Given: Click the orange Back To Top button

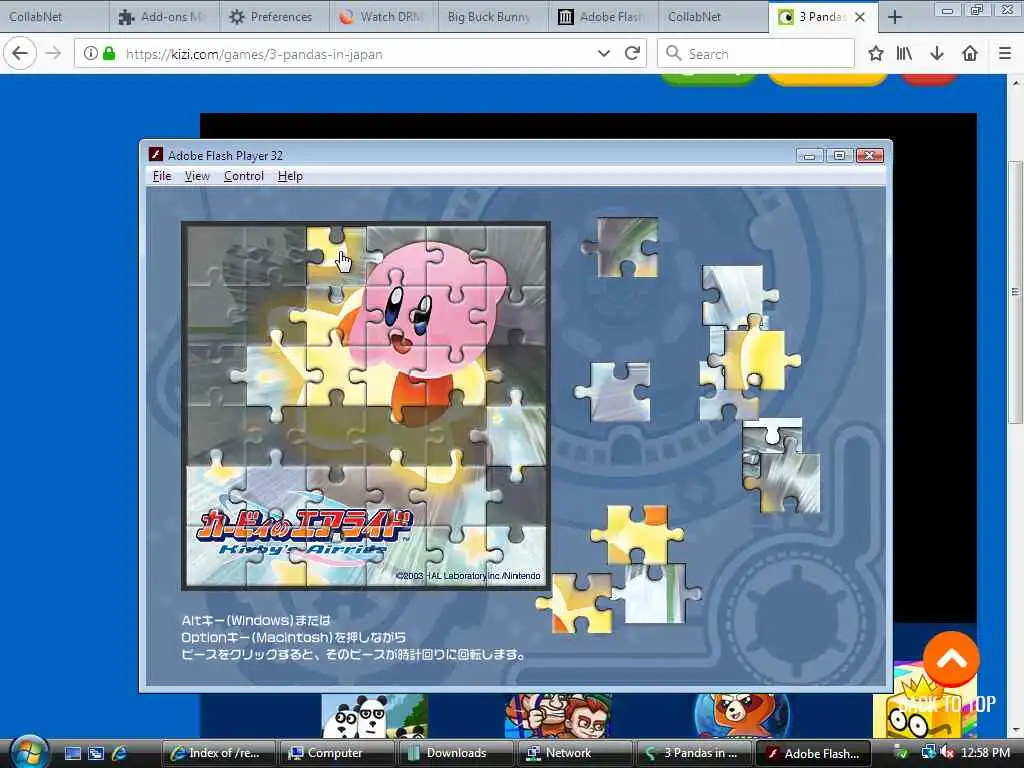Looking at the screenshot, I should (x=951, y=660).
